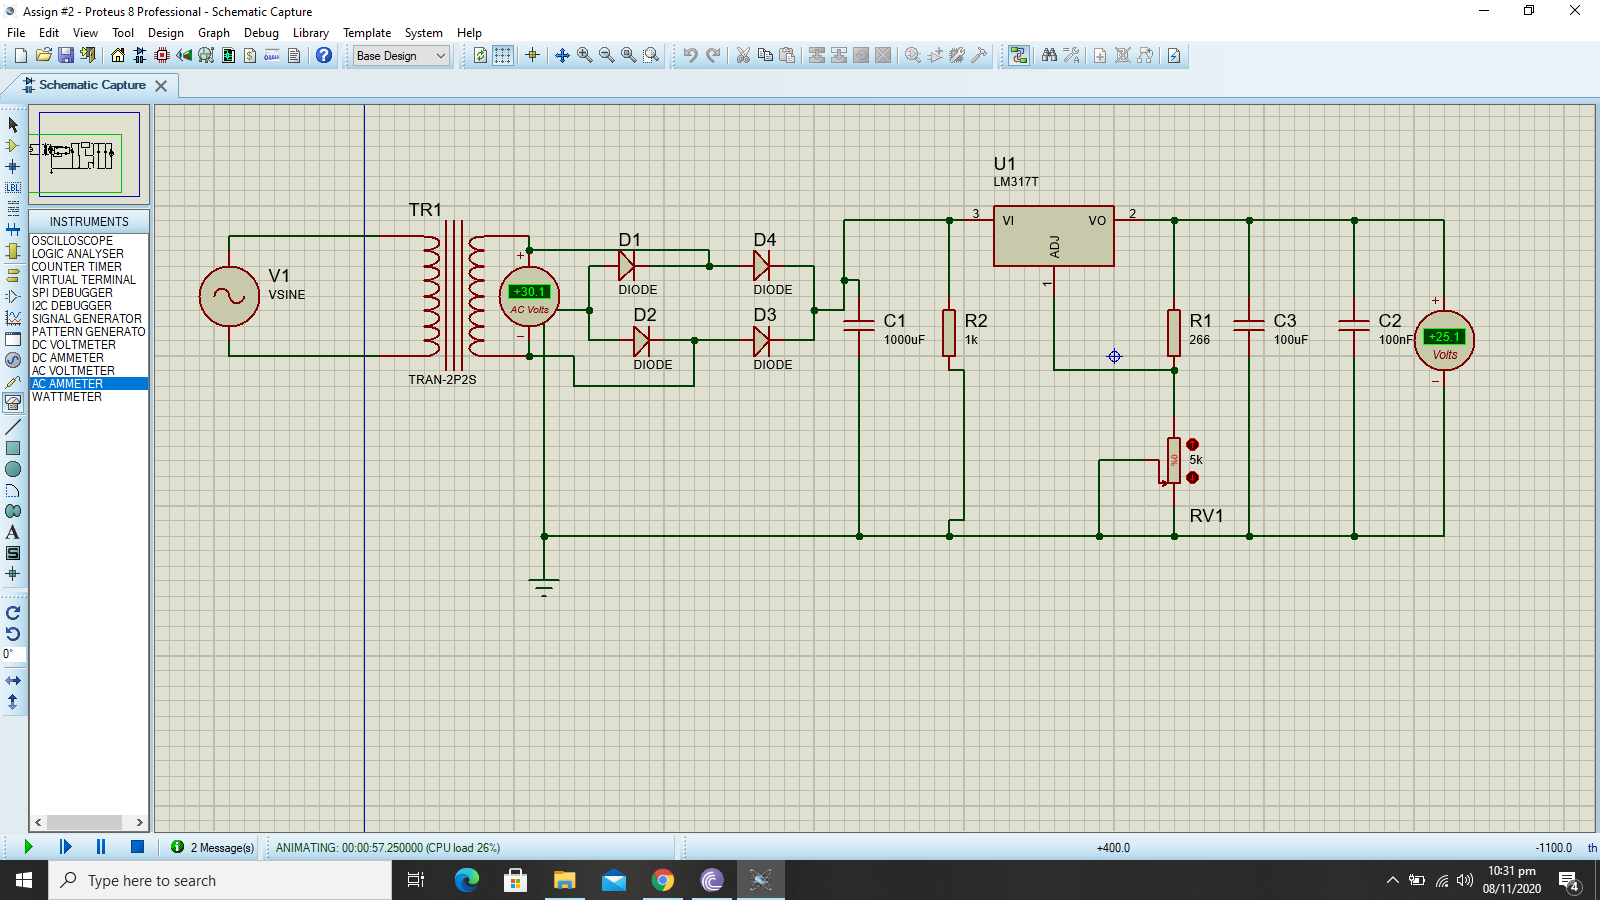Viewport: 1600px width, 900px height.
Task: Close the Schematic Capture tab
Action: click(161, 86)
